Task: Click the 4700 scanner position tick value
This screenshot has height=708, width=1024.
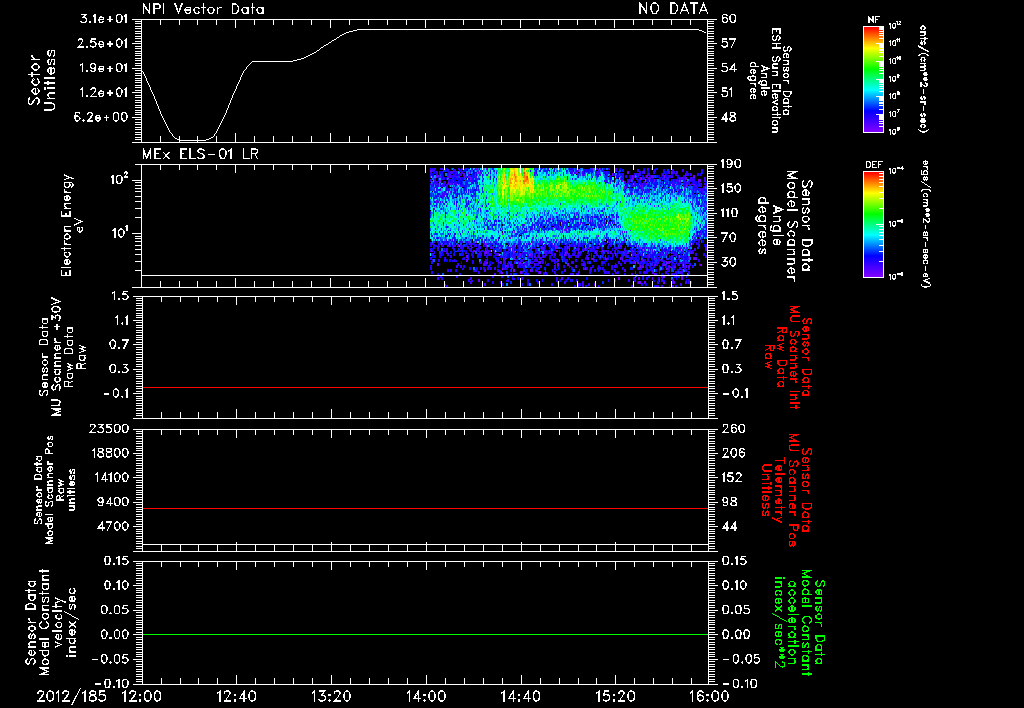Action: (x=112, y=526)
